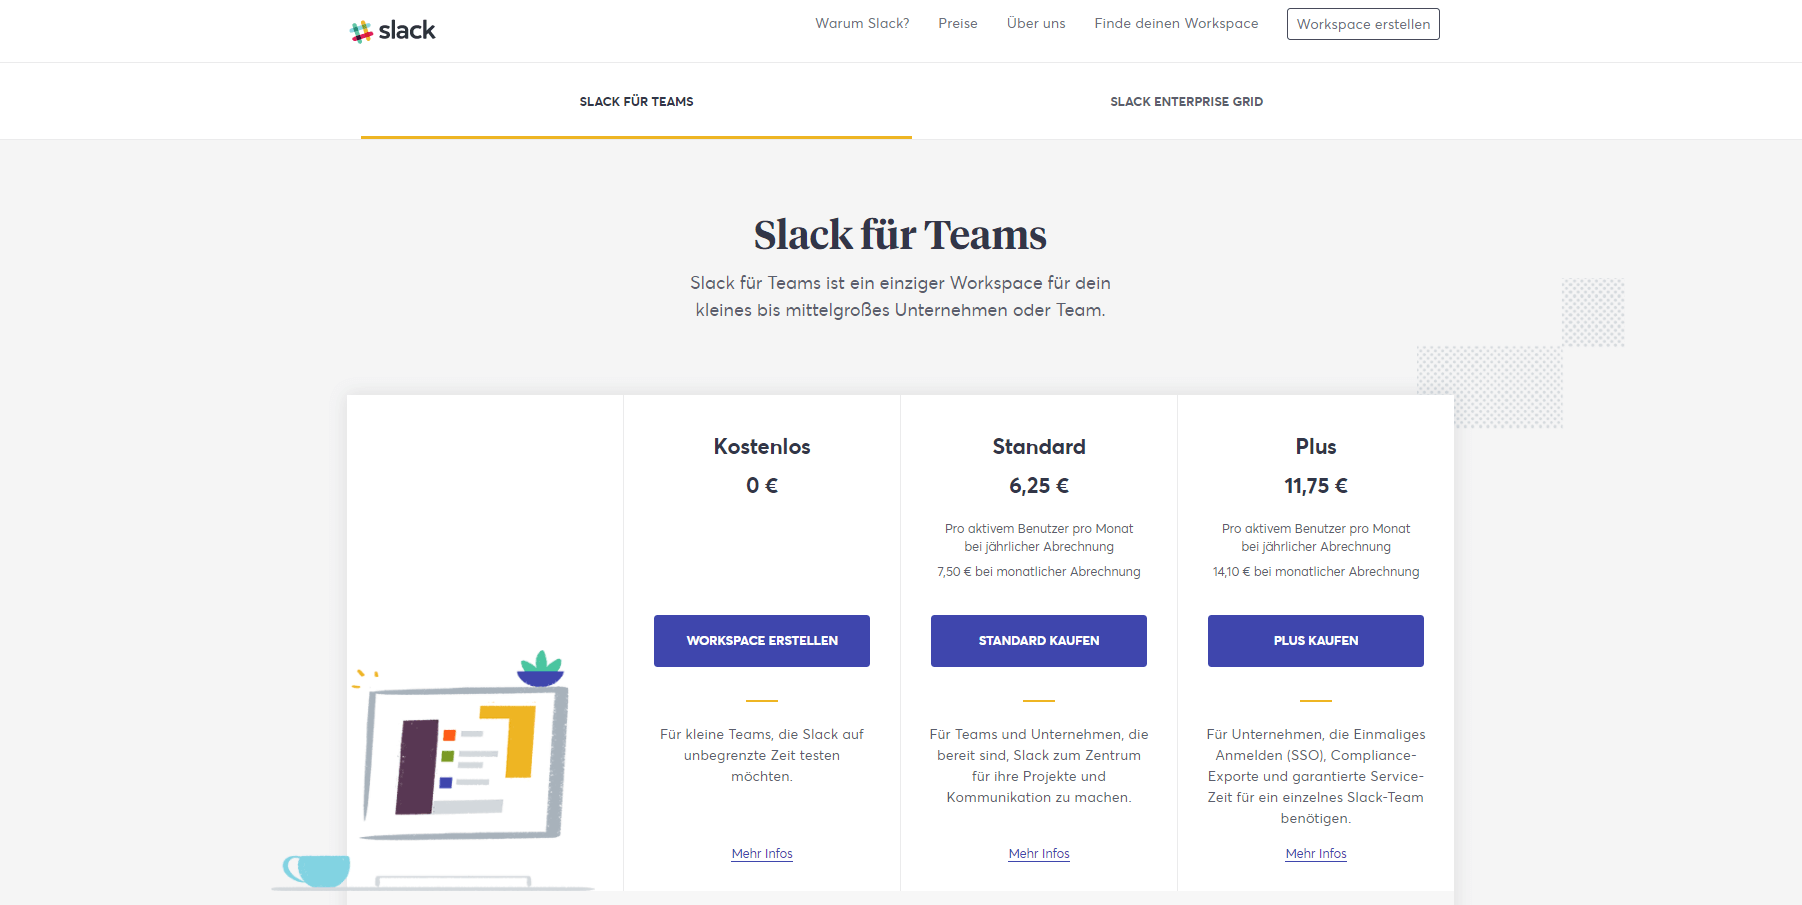Click the Slack logo in the header
This screenshot has width=1802, height=905.
393,31
